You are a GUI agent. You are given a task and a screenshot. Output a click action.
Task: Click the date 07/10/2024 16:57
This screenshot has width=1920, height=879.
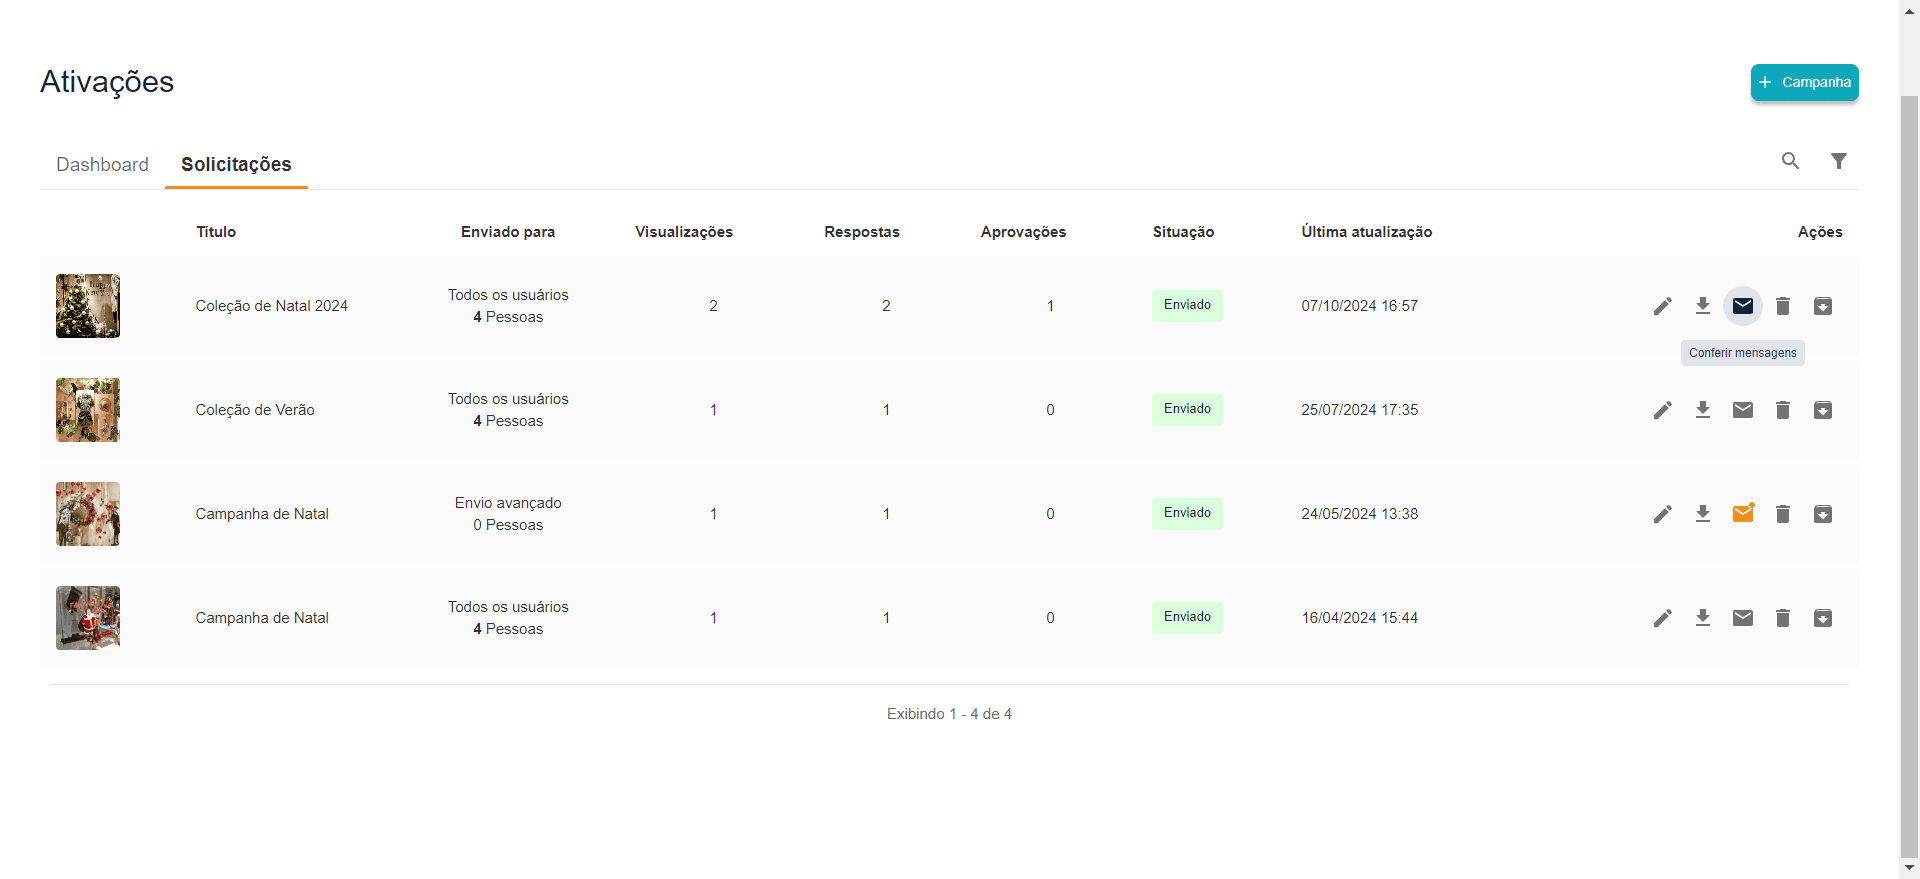1359,306
